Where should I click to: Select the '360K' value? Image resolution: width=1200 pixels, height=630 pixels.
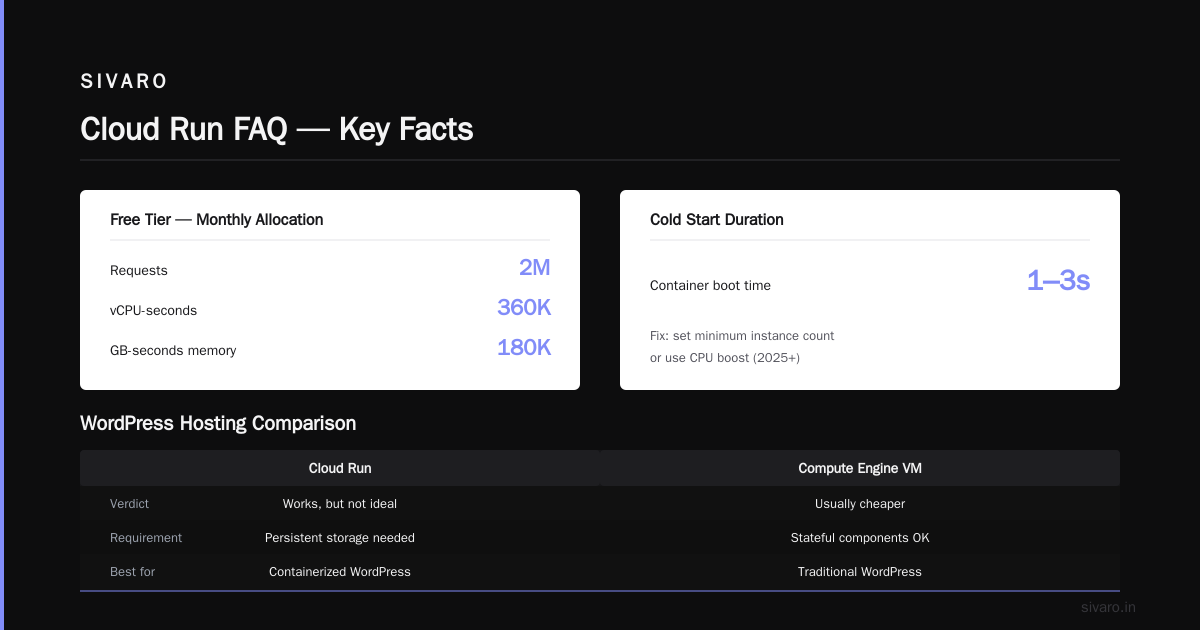tap(524, 308)
